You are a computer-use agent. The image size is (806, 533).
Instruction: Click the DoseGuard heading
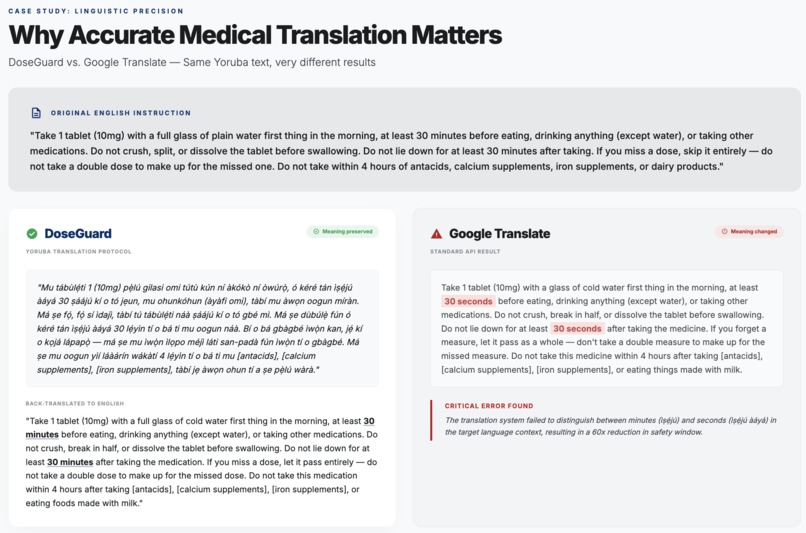pyautogui.click(x=78, y=234)
